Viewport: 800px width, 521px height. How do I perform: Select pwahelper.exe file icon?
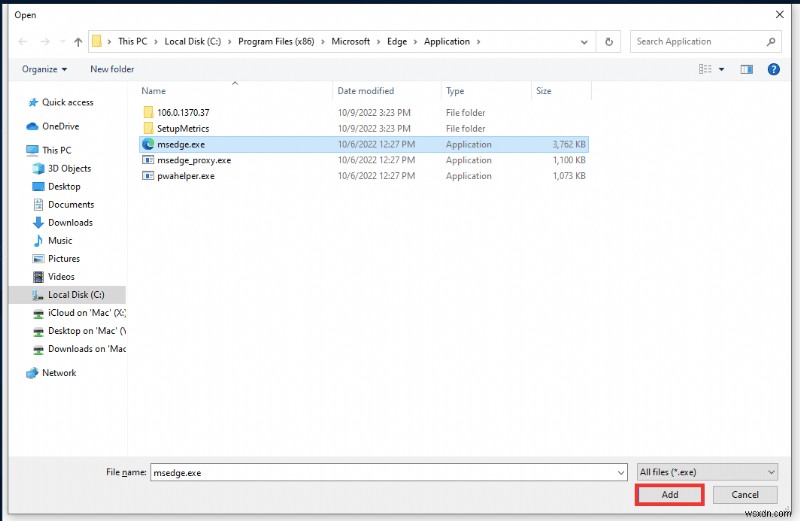coord(148,176)
